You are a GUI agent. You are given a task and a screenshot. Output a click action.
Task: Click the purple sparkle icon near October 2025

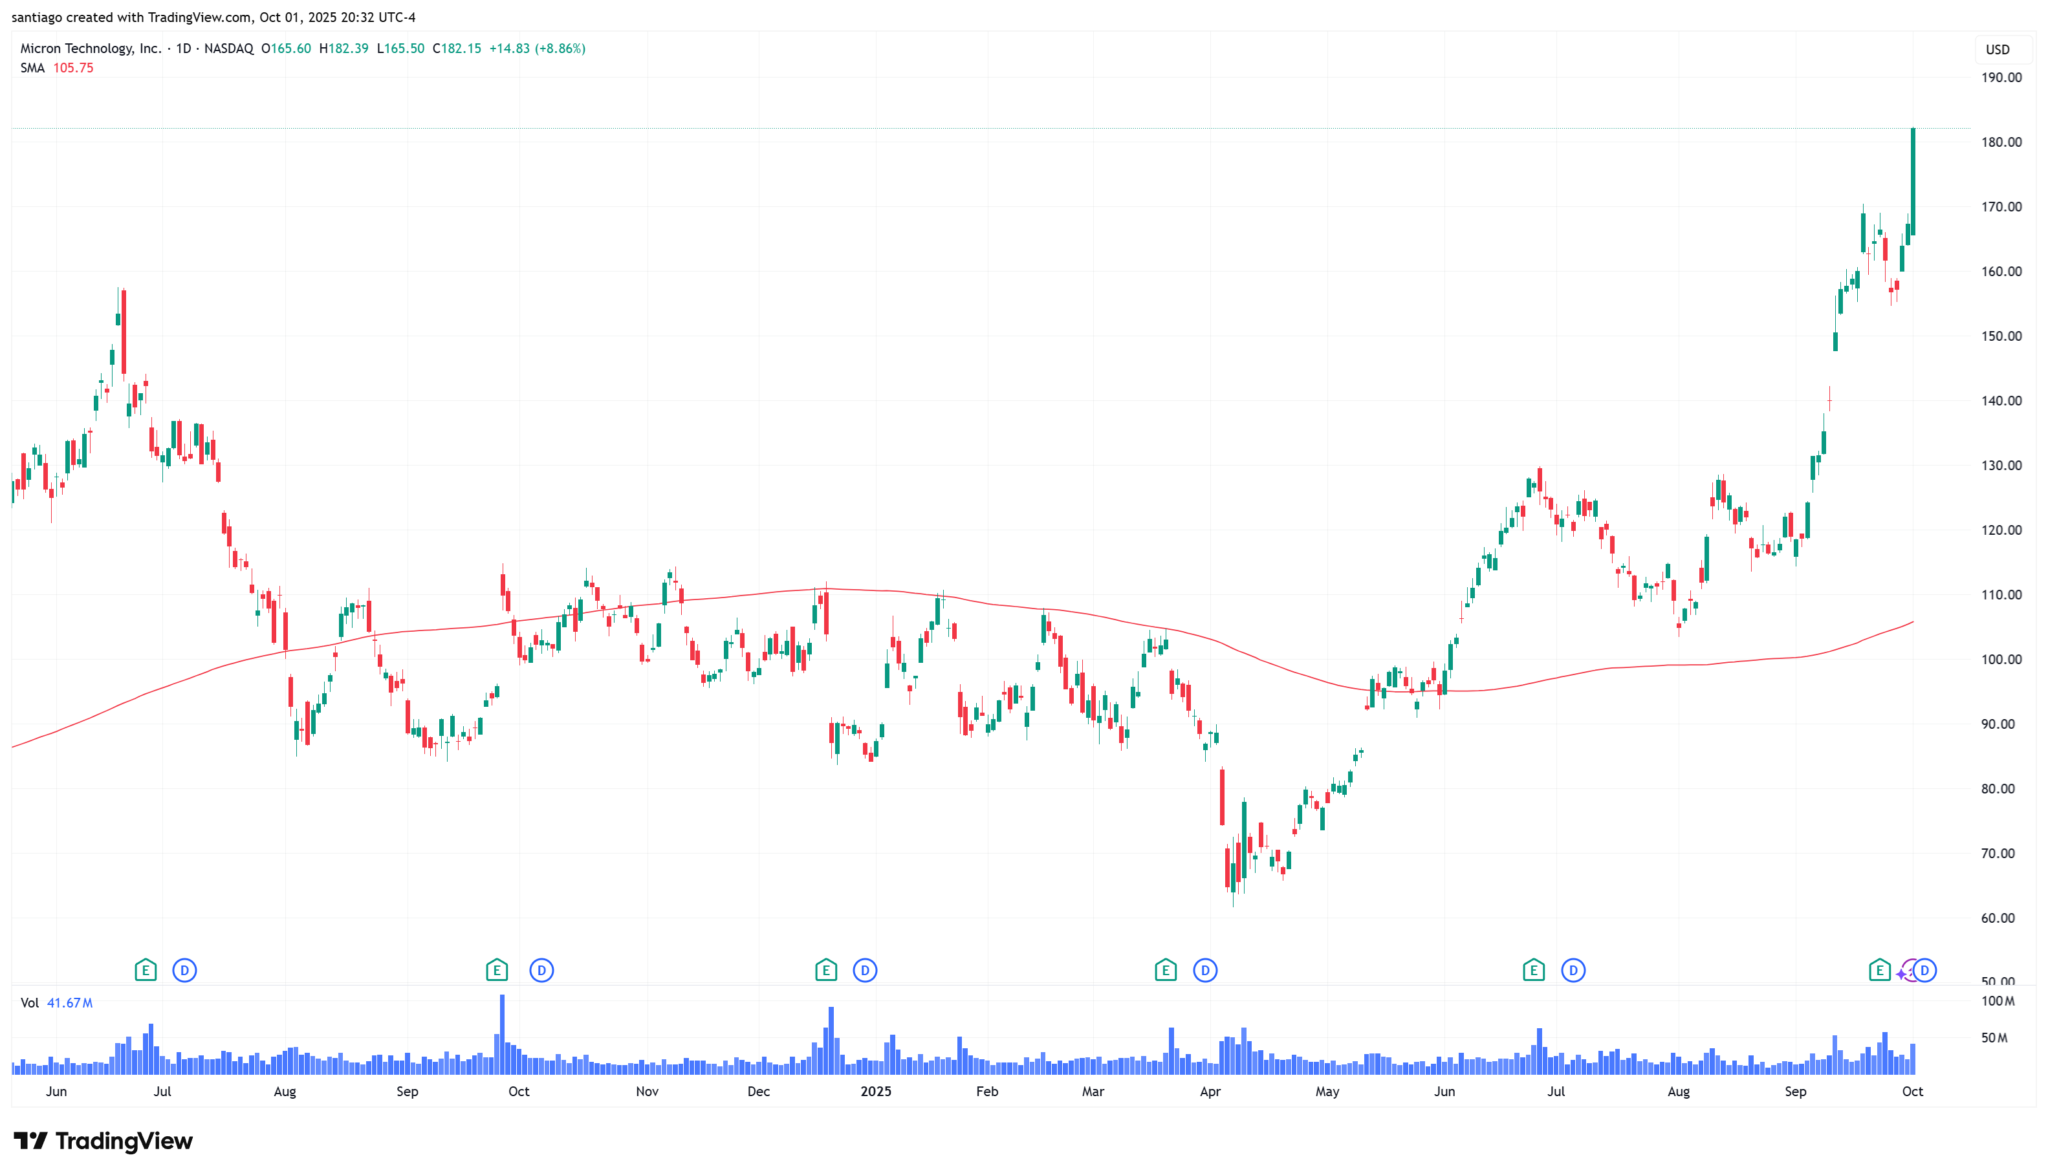(x=1903, y=972)
